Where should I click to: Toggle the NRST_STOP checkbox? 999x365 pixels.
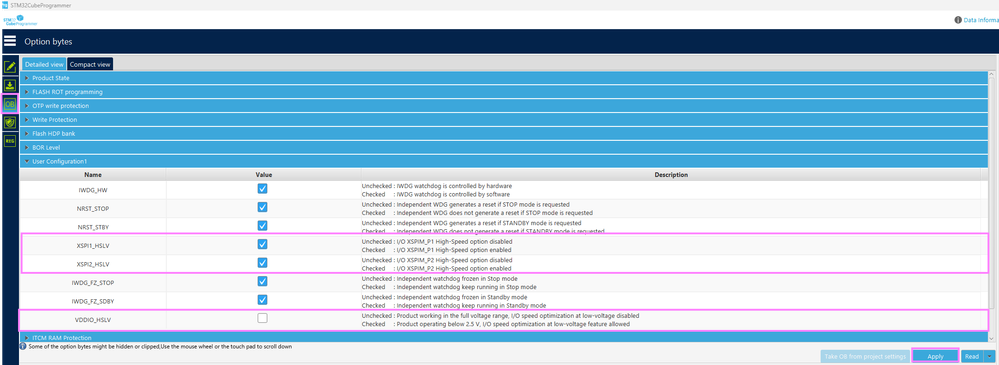(262, 207)
